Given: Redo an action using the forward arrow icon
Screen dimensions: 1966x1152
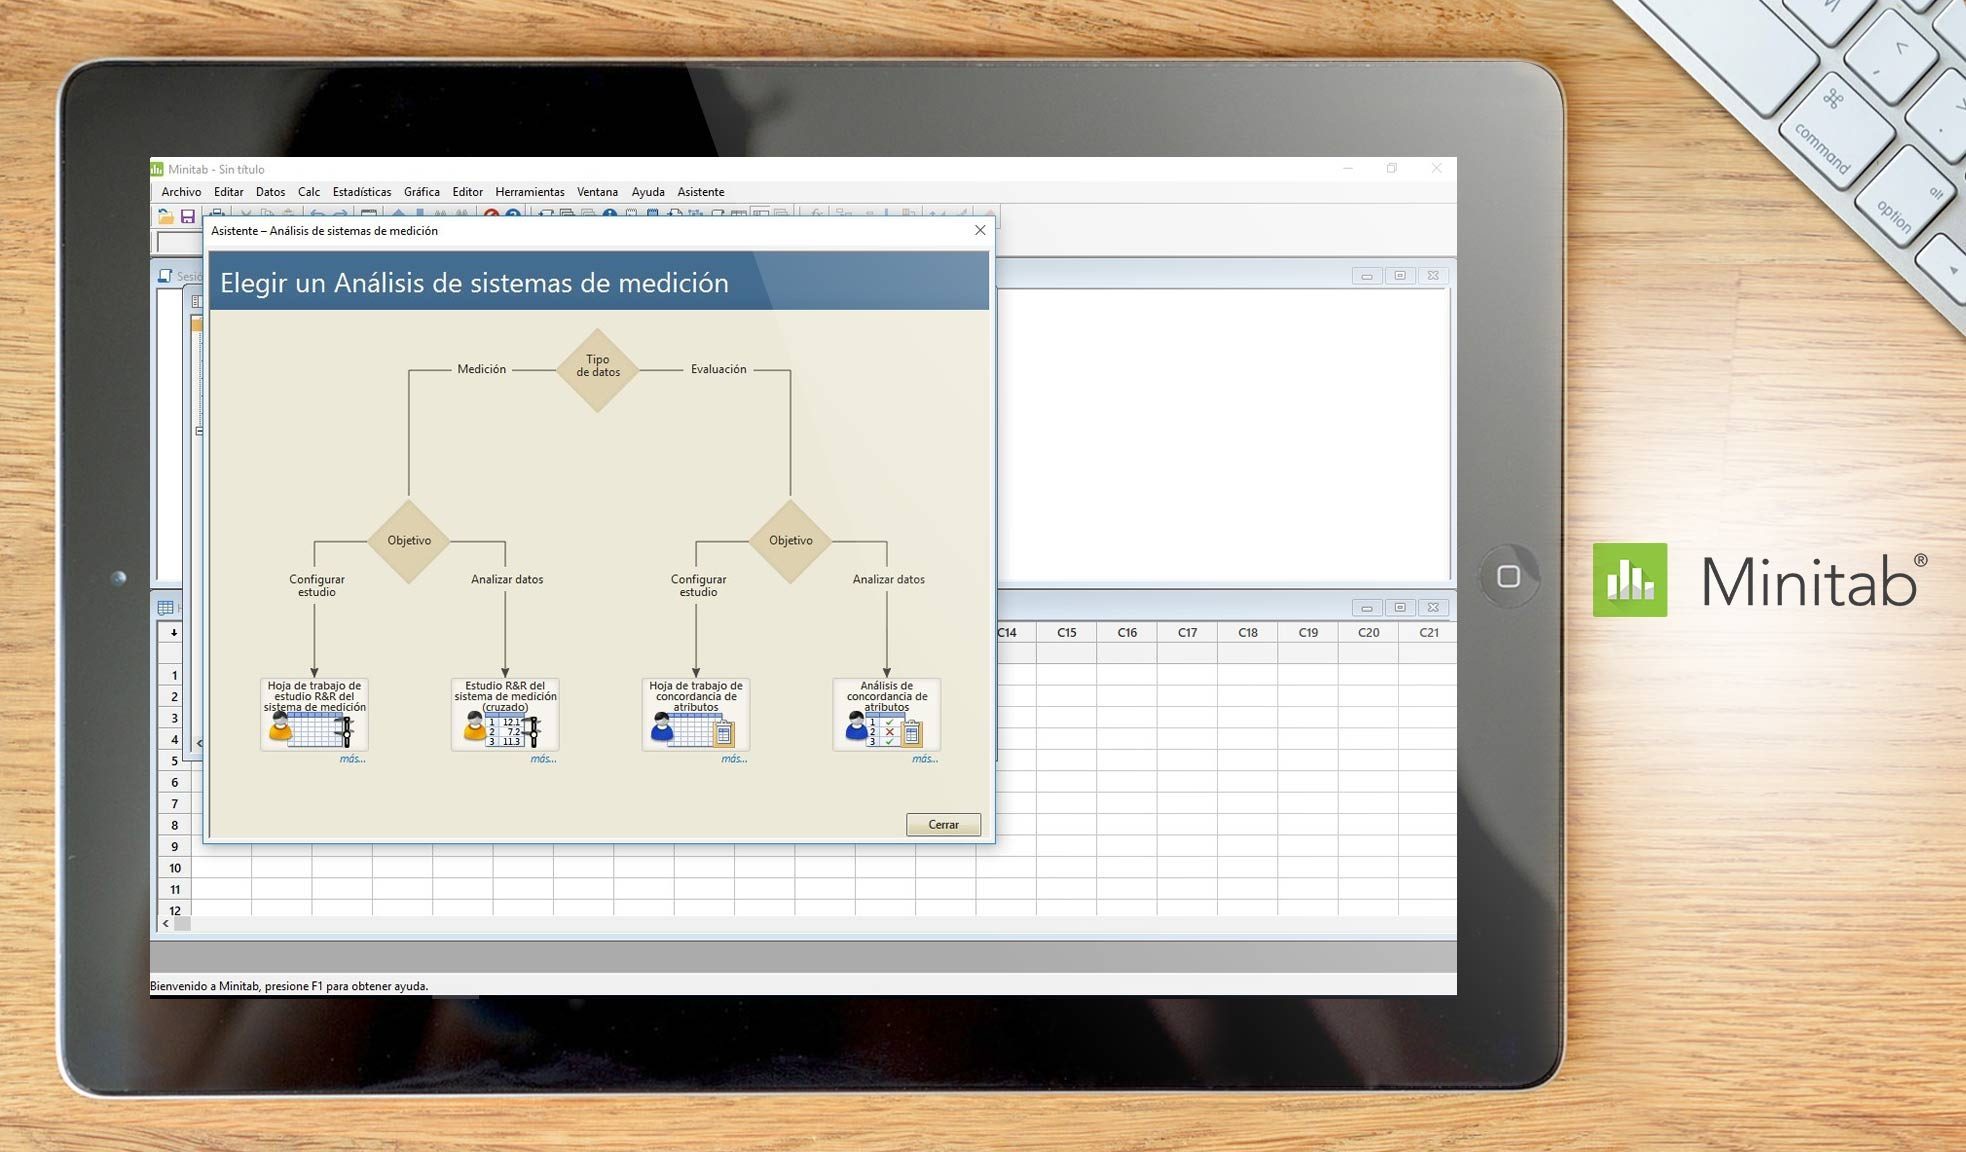Looking at the screenshot, I should [341, 214].
